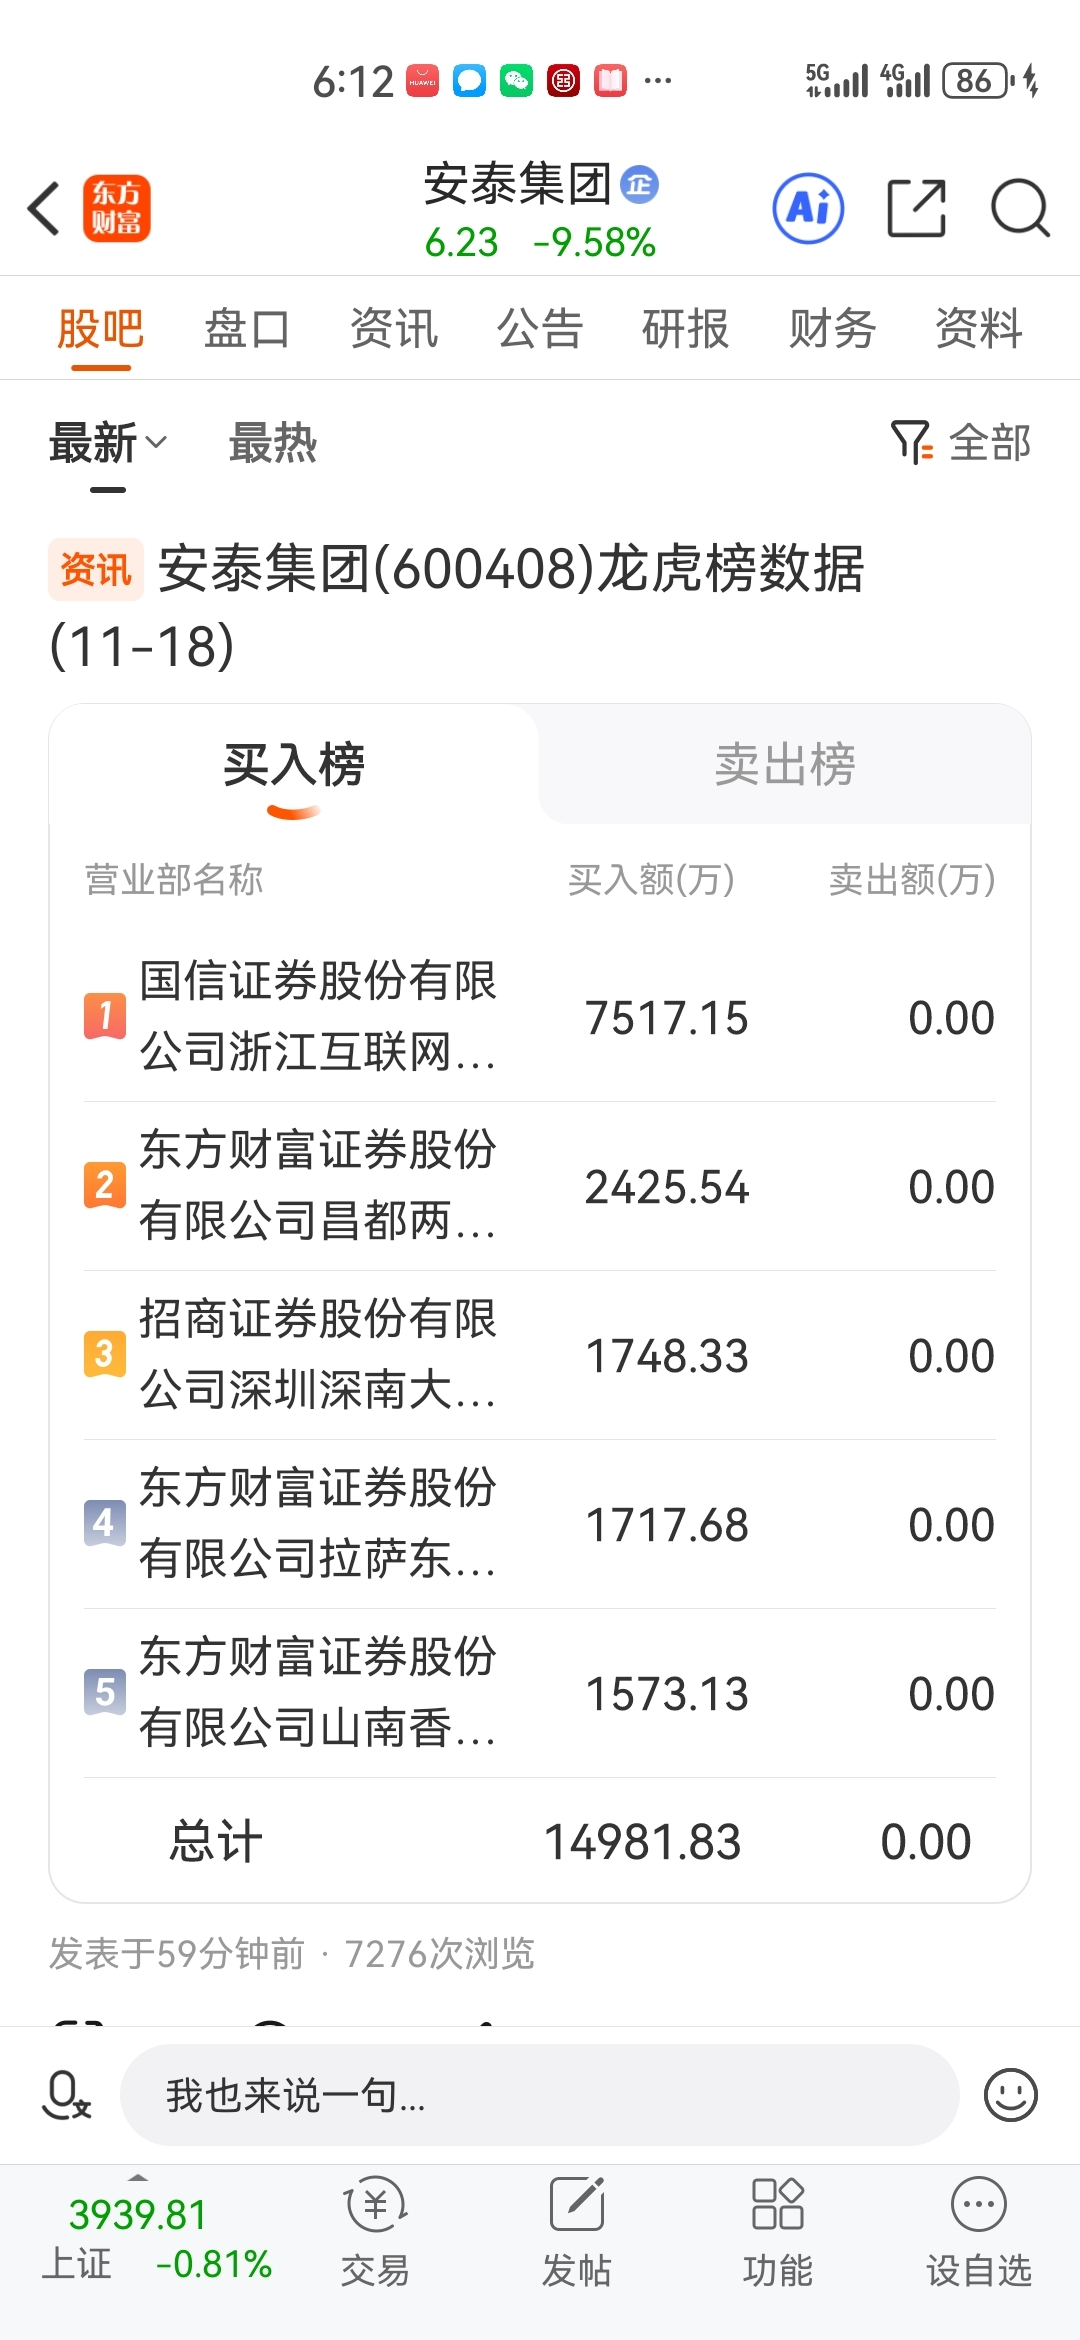Sort posts by 最热

[273, 443]
